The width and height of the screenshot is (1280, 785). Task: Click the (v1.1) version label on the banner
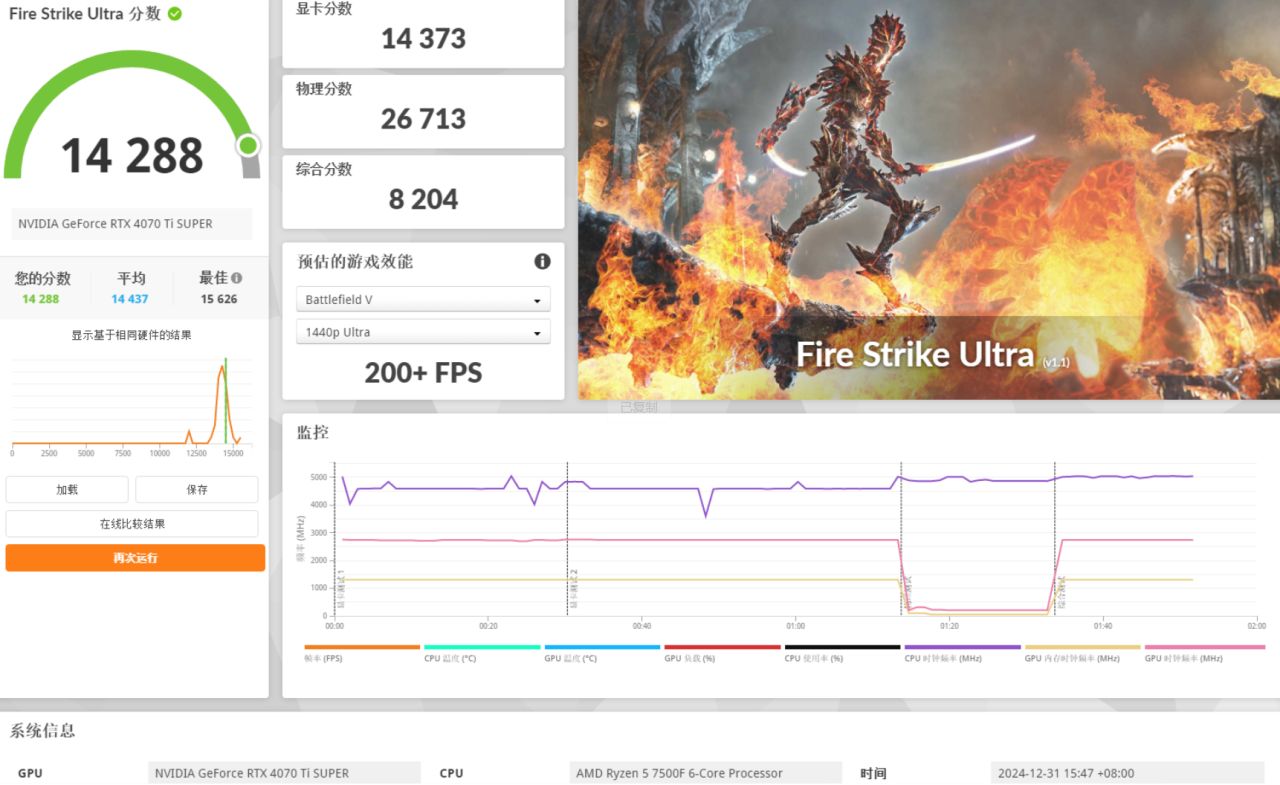coord(1055,361)
